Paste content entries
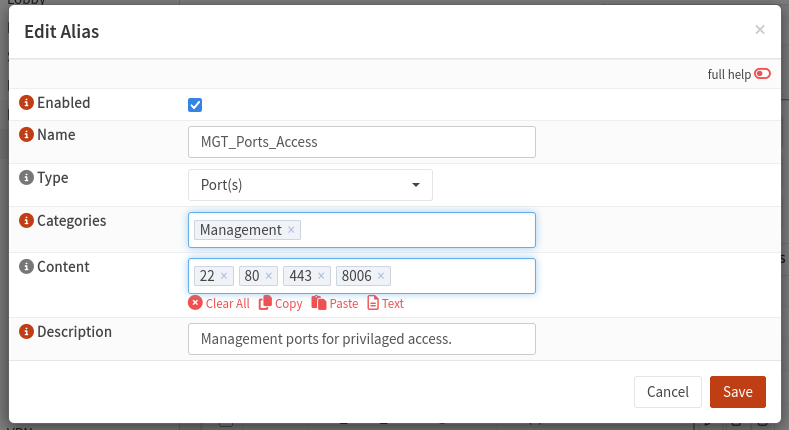Screen dimensions: 789x430 (335, 303)
